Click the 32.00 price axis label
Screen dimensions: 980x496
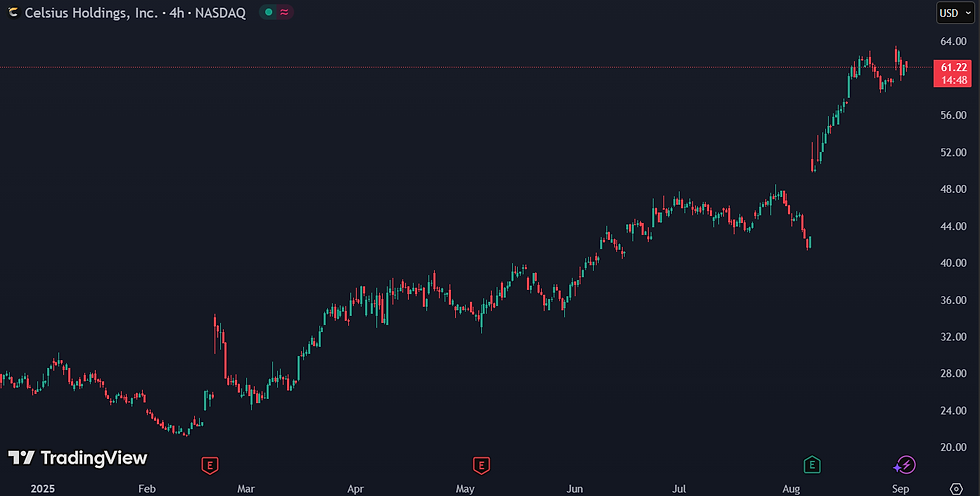[x=954, y=337]
